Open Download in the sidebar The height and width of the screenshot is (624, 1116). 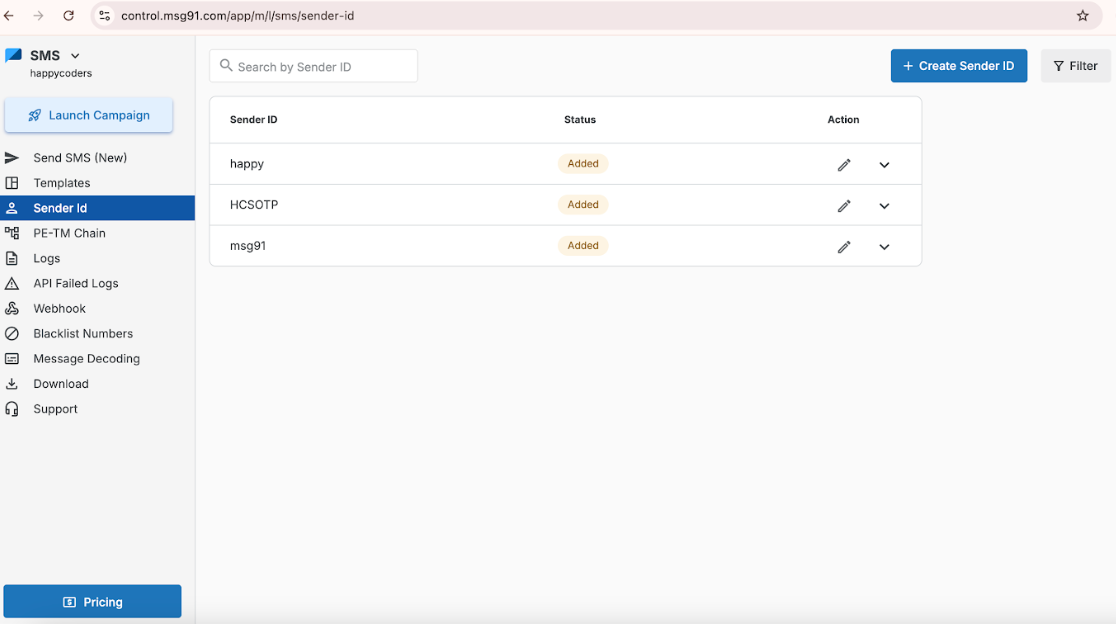98,384
